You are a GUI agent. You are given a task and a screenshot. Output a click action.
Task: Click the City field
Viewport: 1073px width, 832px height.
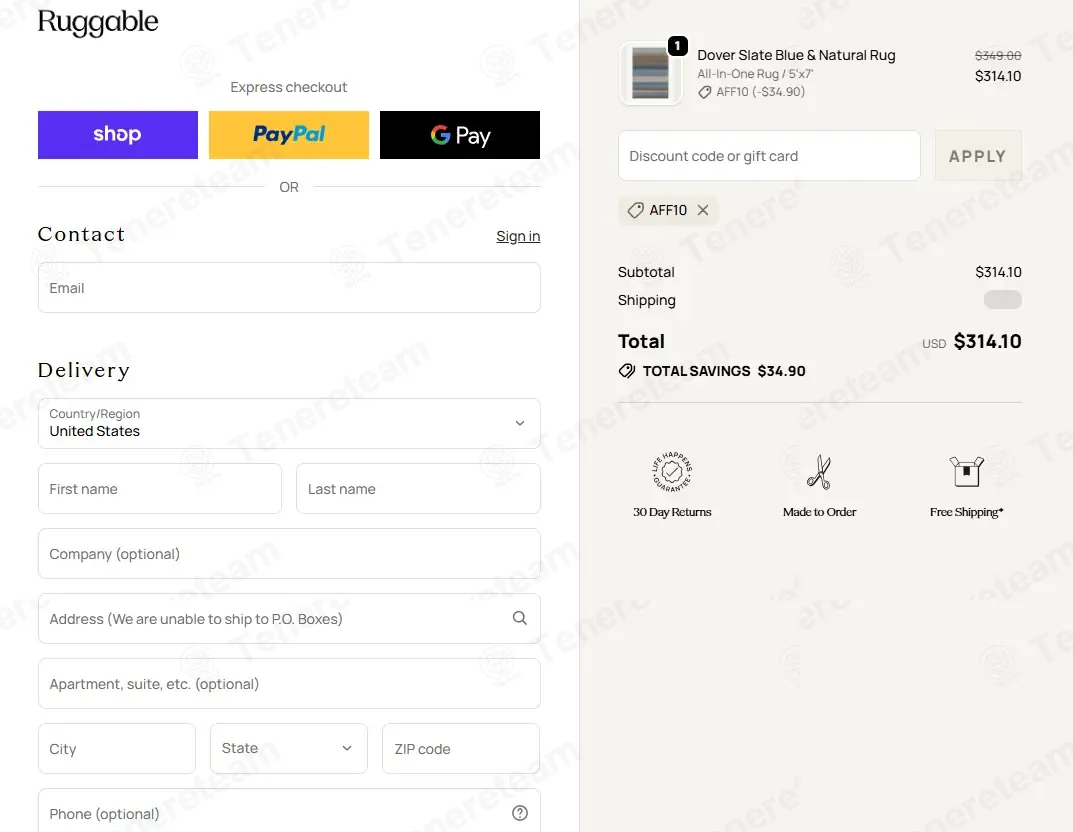[117, 749]
